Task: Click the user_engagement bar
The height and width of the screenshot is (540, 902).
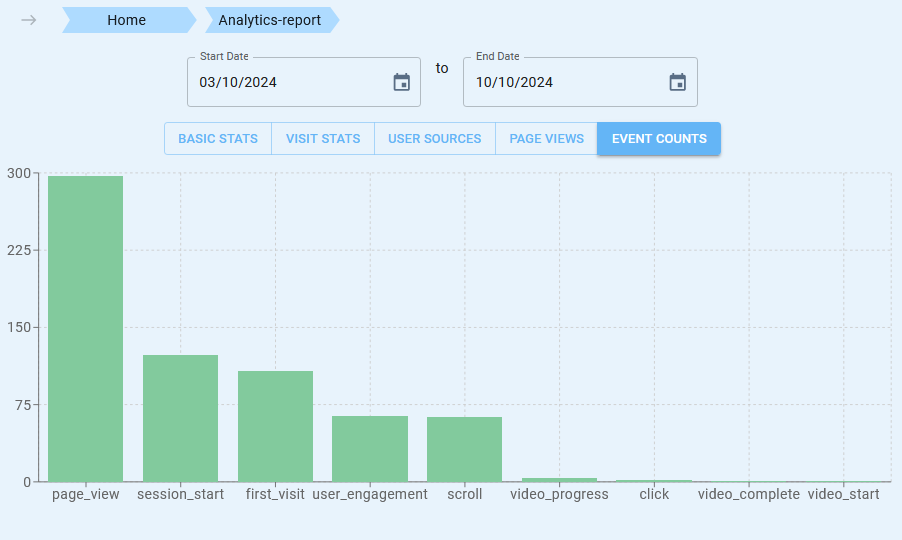Action: [x=370, y=449]
